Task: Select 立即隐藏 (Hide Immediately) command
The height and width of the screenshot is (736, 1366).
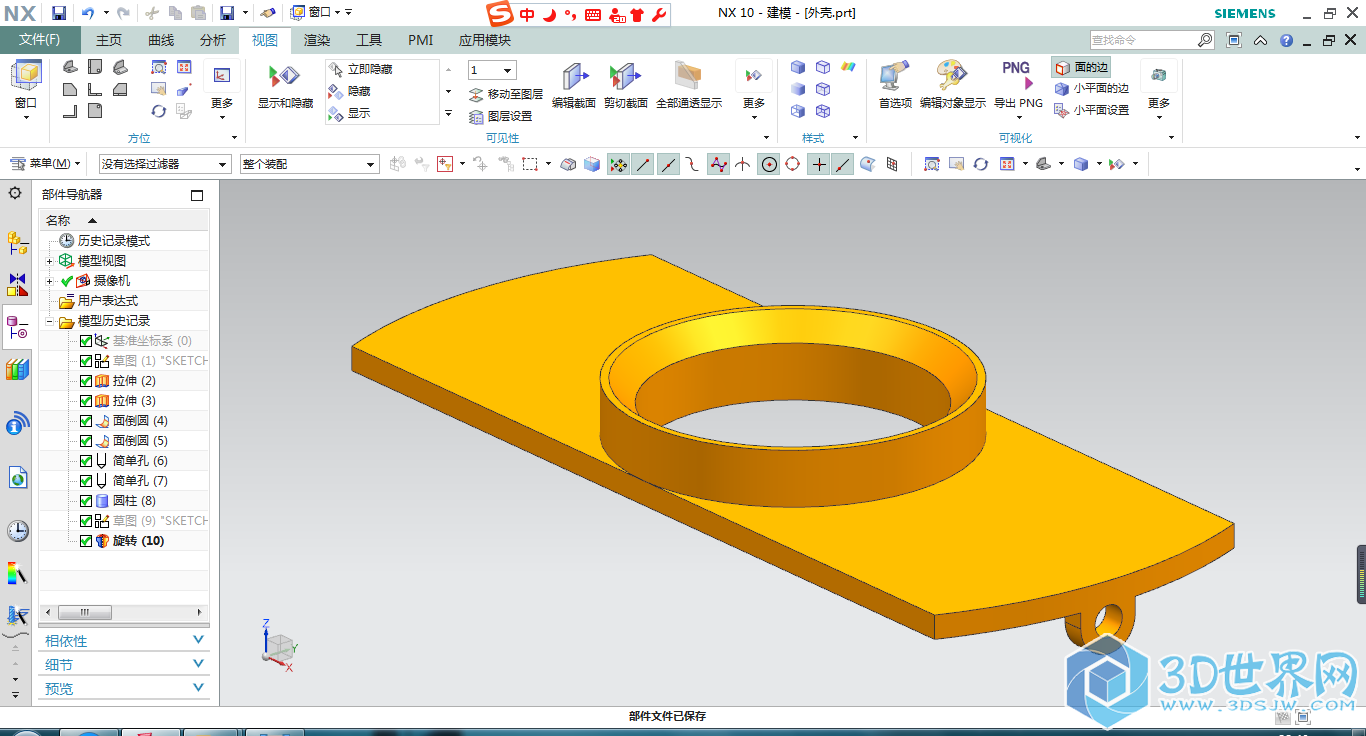Action: coord(360,69)
